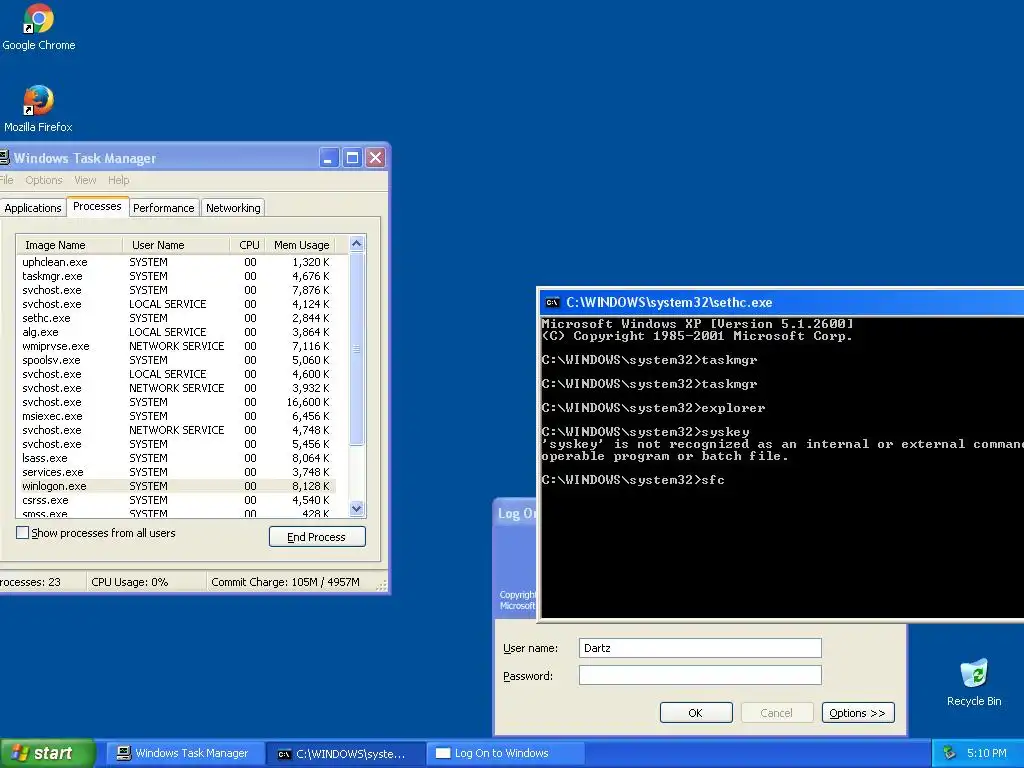Switch to the Performance tab

(x=163, y=208)
